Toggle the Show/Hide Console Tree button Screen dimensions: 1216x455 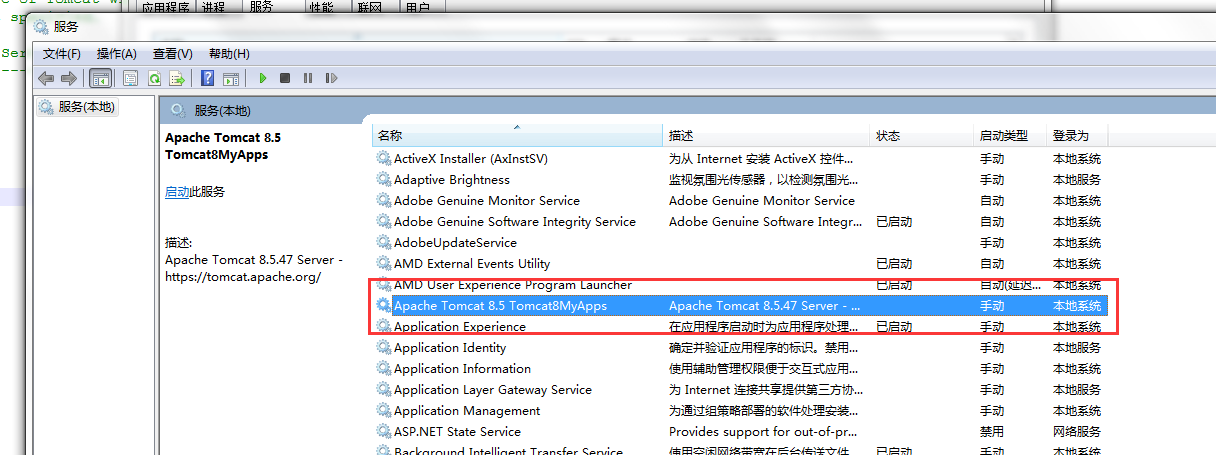click(101, 78)
